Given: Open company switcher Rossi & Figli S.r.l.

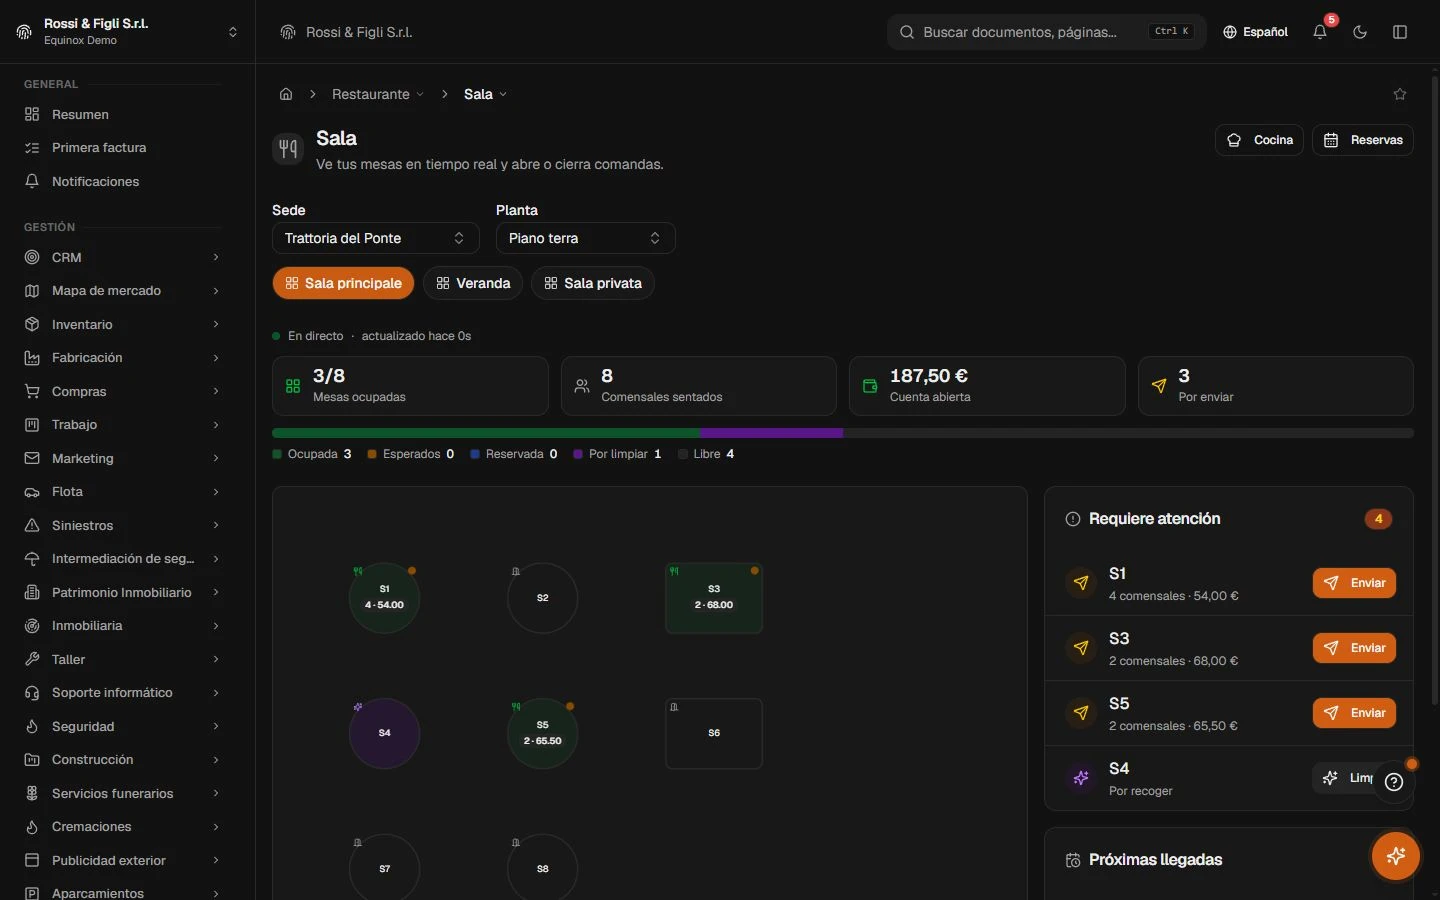Looking at the screenshot, I should tap(128, 32).
